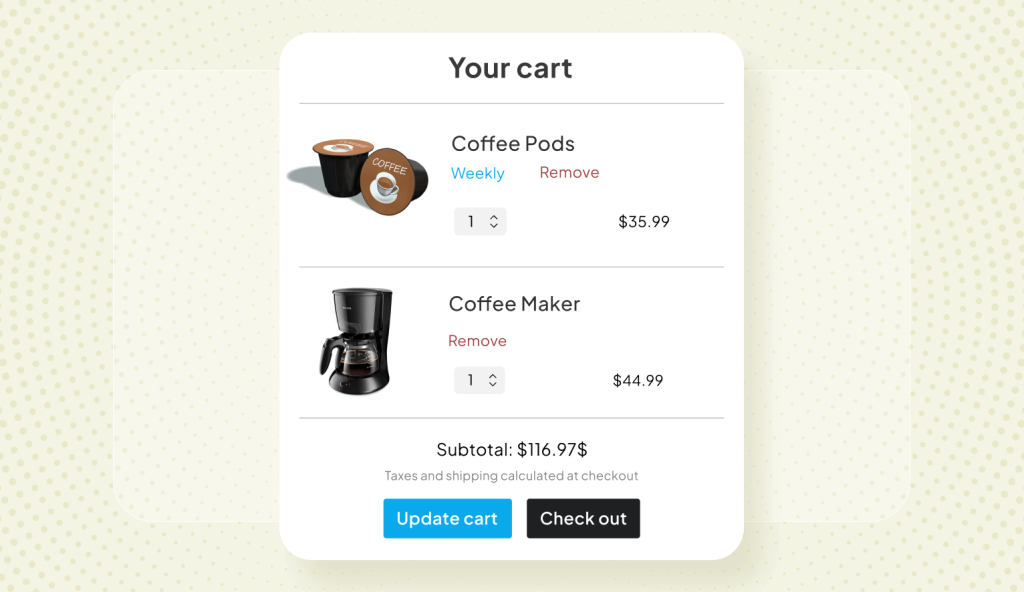The width and height of the screenshot is (1024, 592).
Task: Select the Coffee Pods product title
Action: (512, 143)
